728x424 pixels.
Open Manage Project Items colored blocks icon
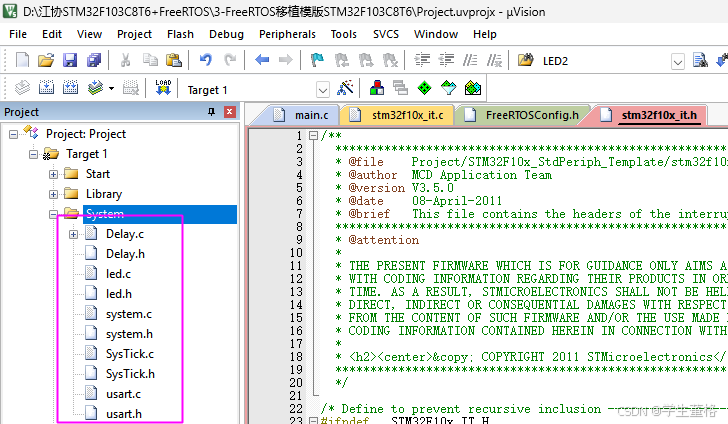click(377, 87)
